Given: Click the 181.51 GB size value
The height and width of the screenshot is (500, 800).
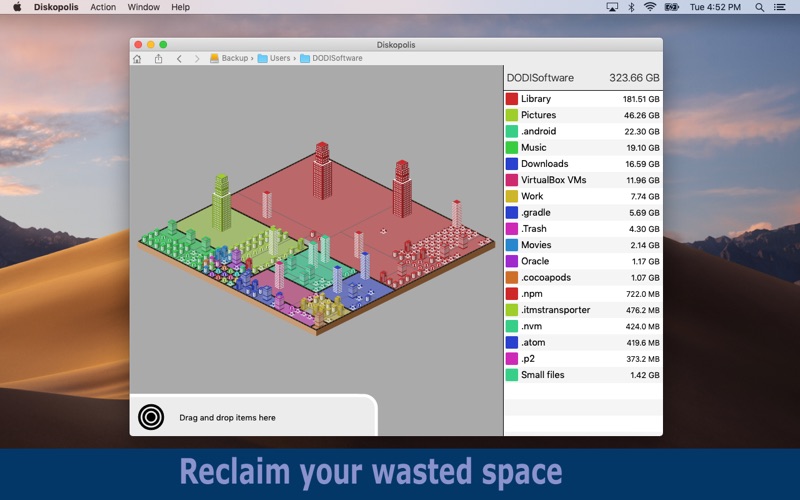Looking at the screenshot, I should 641,99.
